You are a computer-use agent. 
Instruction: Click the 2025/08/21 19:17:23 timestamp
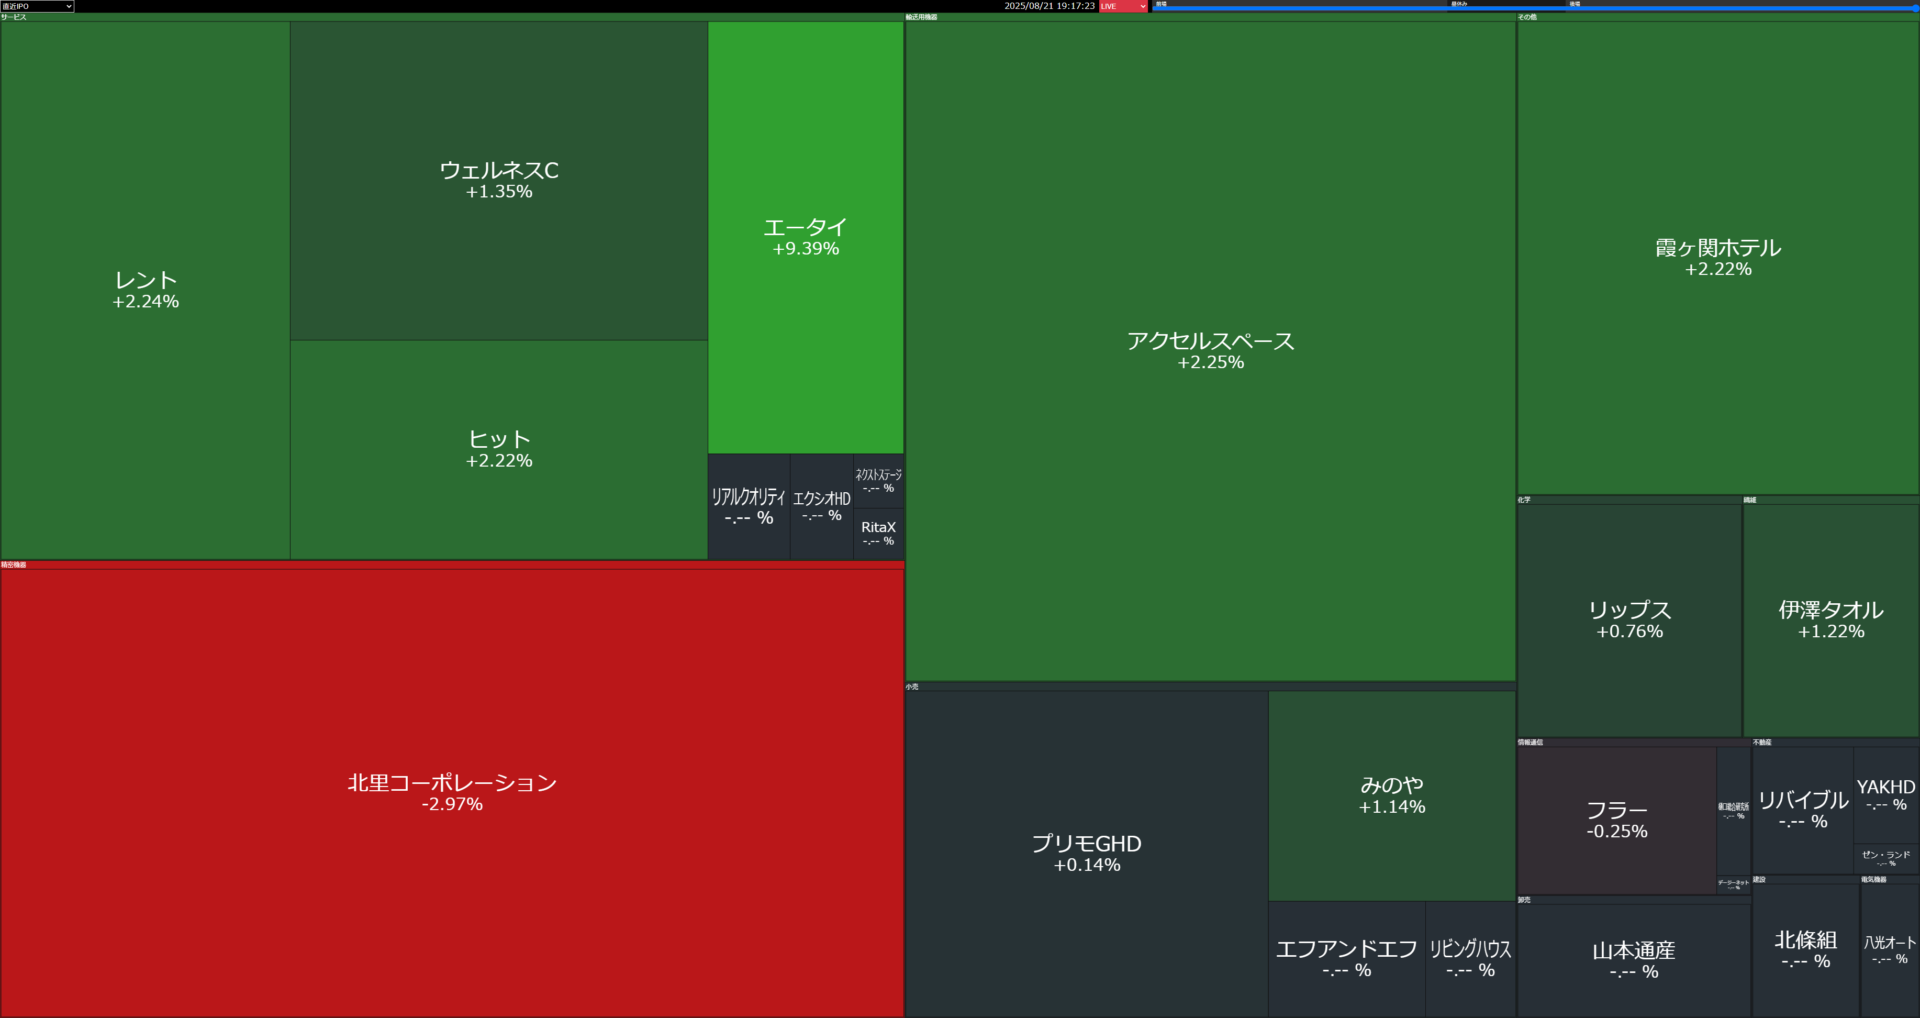pos(1049,6)
